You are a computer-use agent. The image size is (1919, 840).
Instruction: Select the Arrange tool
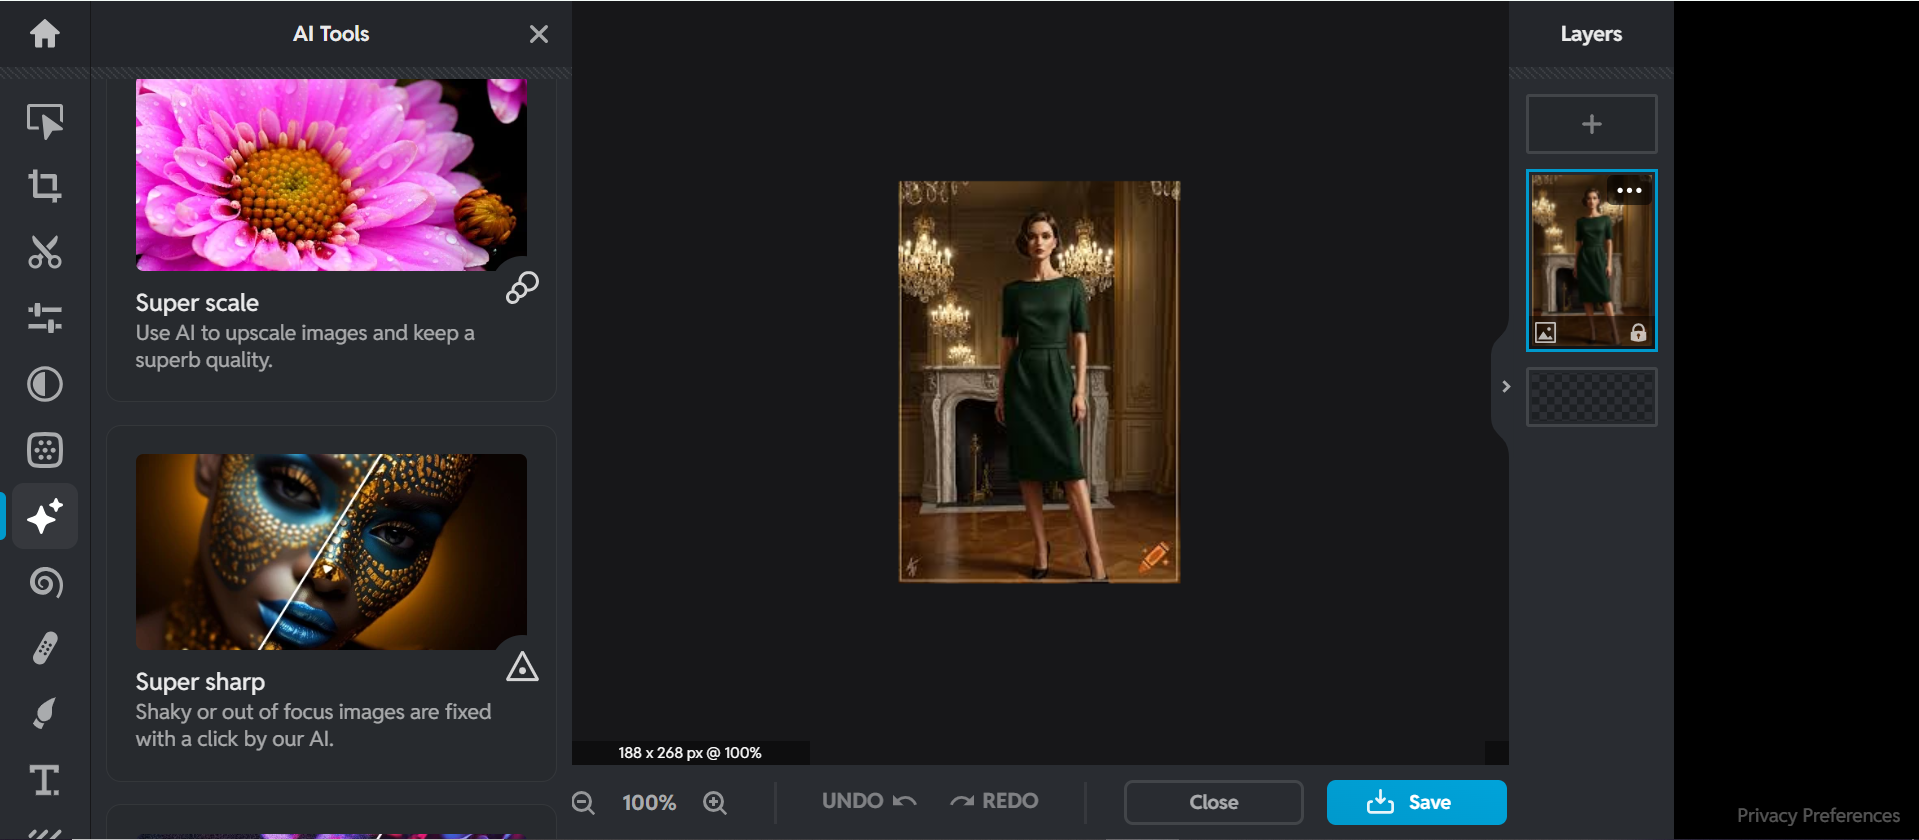tap(45, 121)
